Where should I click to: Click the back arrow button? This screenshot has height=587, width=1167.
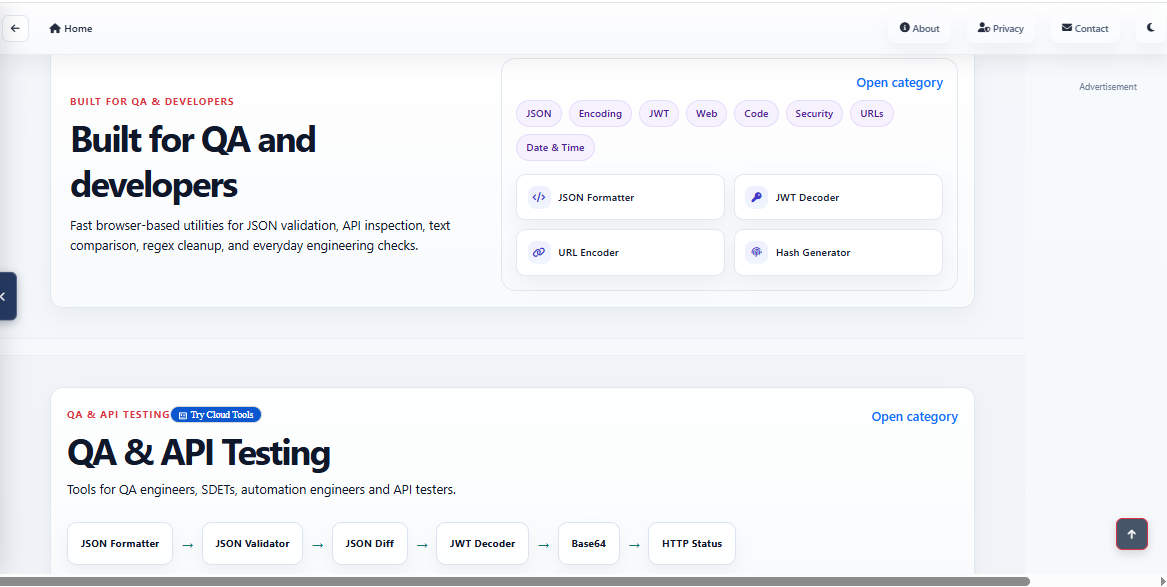point(16,29)
